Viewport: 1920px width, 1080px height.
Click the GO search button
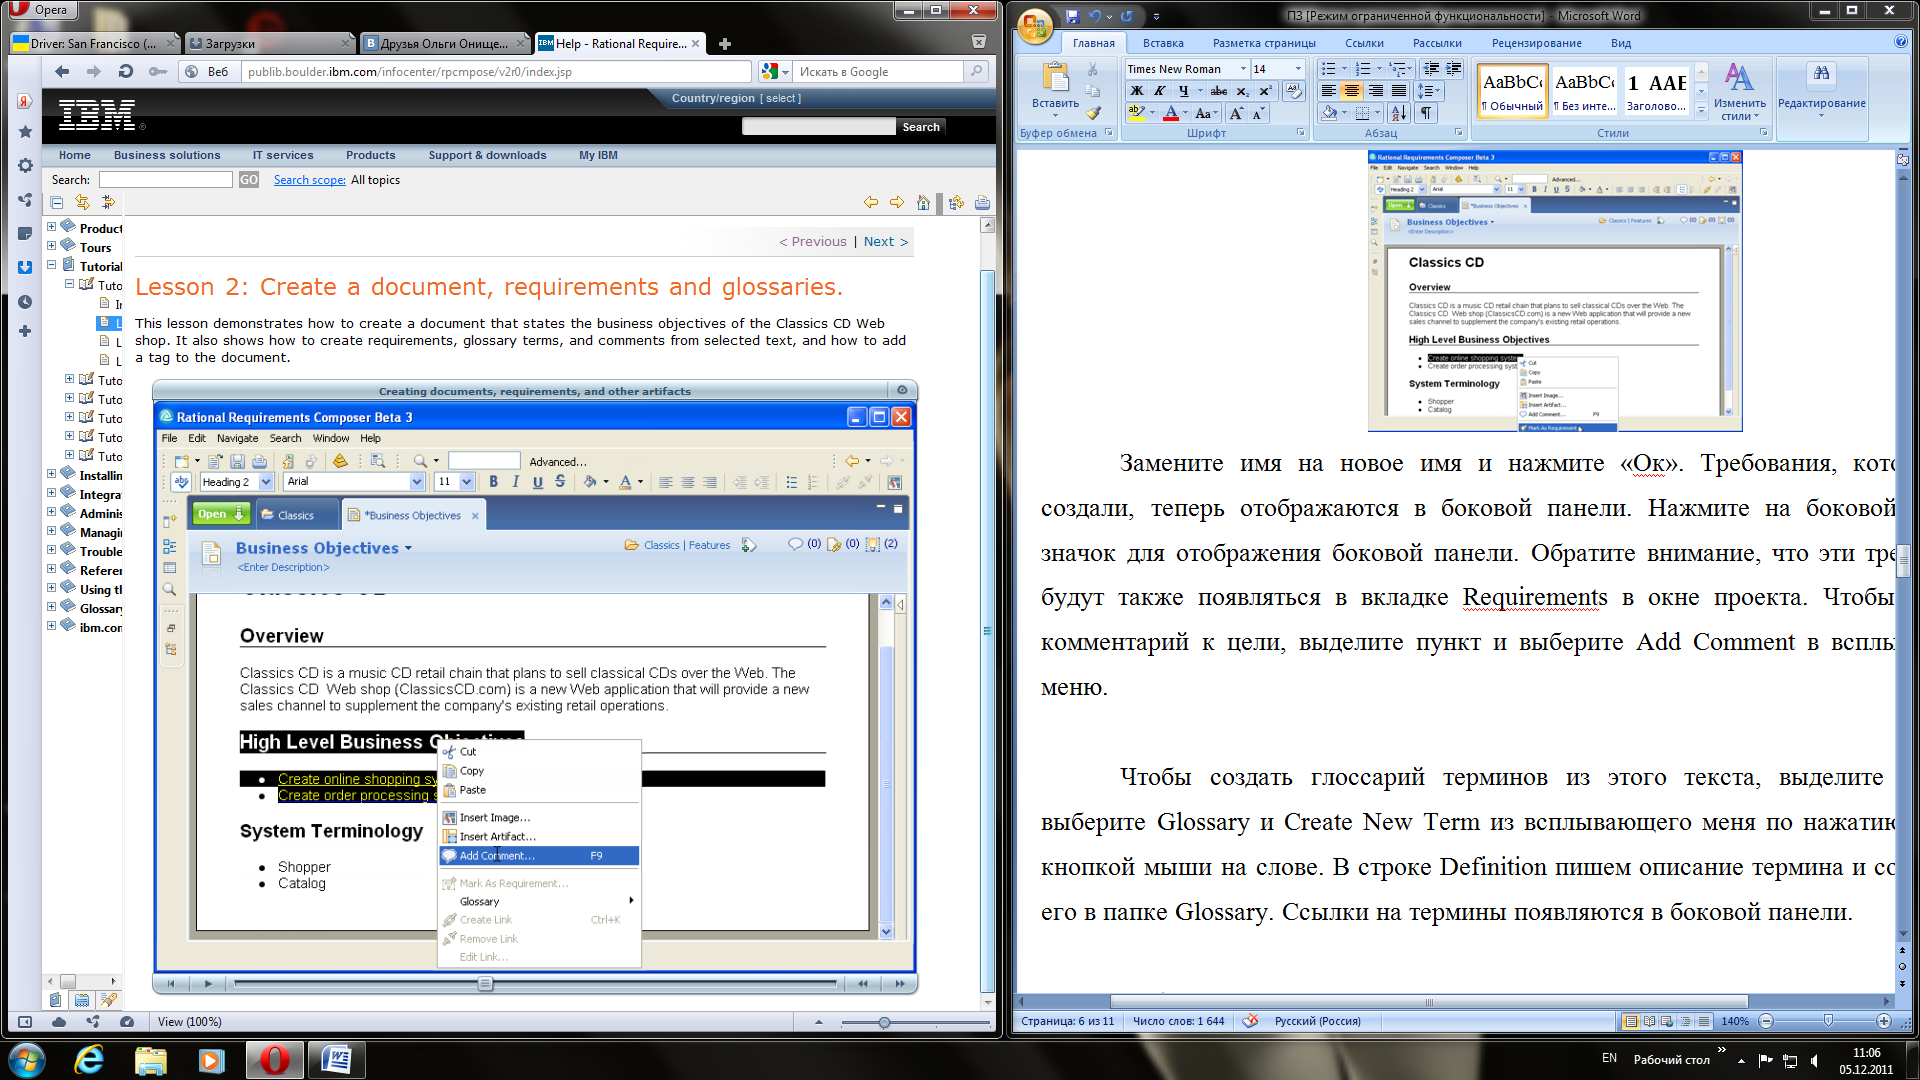pyautogui.click(x=248, y=180)
